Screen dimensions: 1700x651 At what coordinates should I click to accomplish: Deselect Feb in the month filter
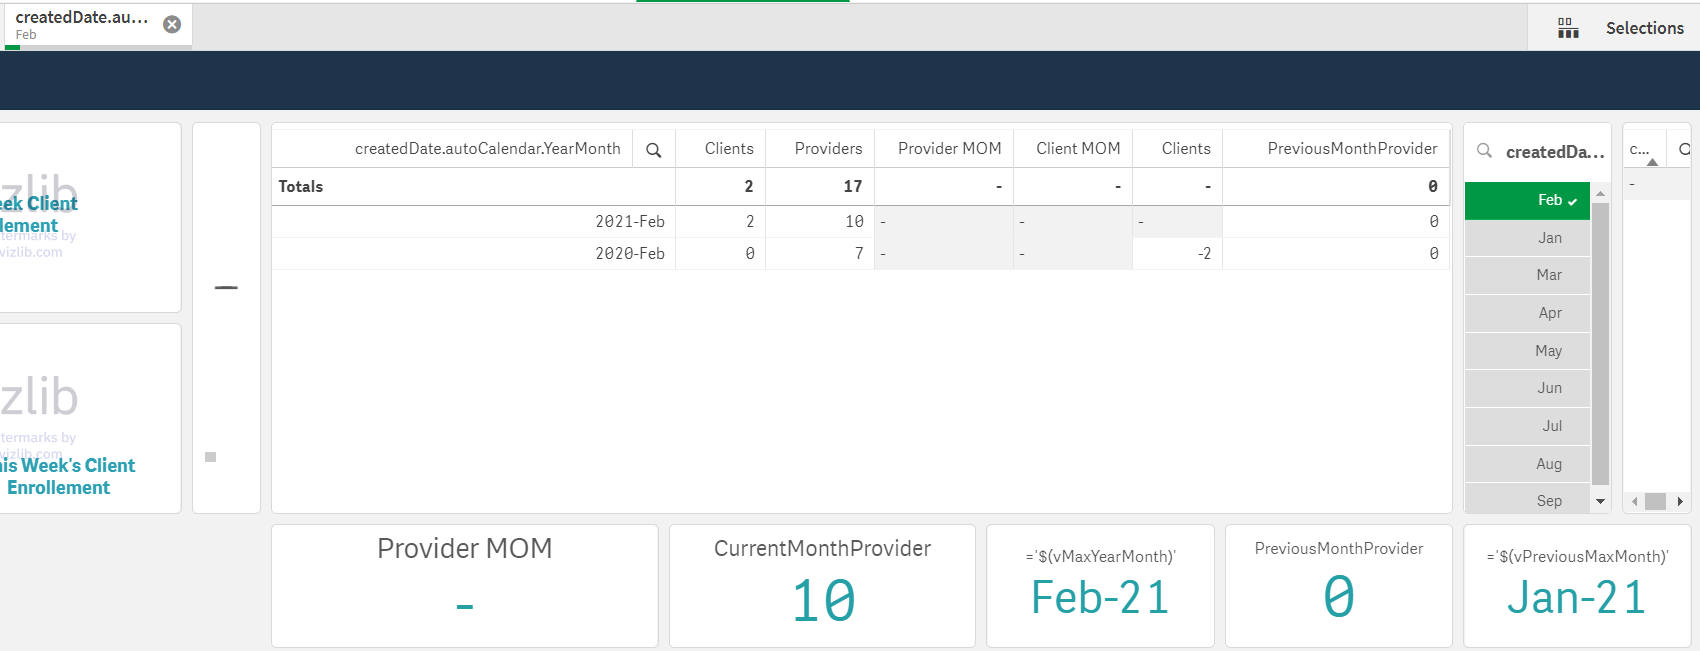tap(1527, 200)
